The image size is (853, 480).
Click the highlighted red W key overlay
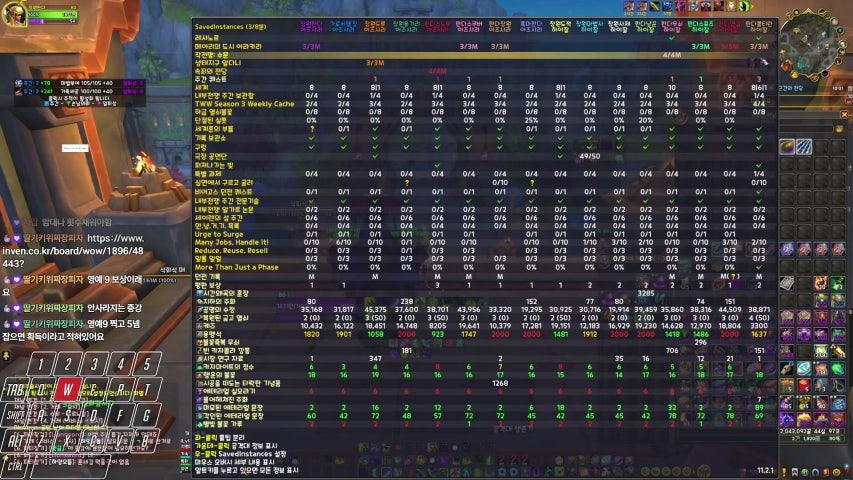(x=67, y=389)
